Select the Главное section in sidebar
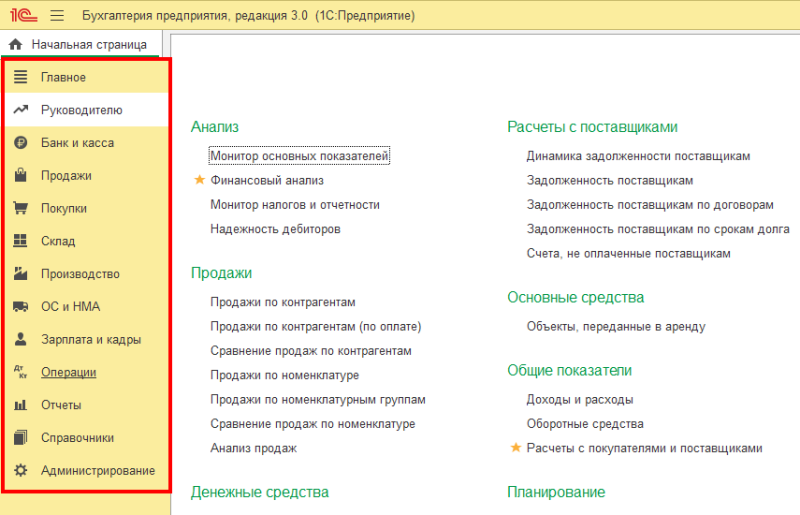Screen dimensions: 800x515 pyautogui.click(x=63, y=78)
